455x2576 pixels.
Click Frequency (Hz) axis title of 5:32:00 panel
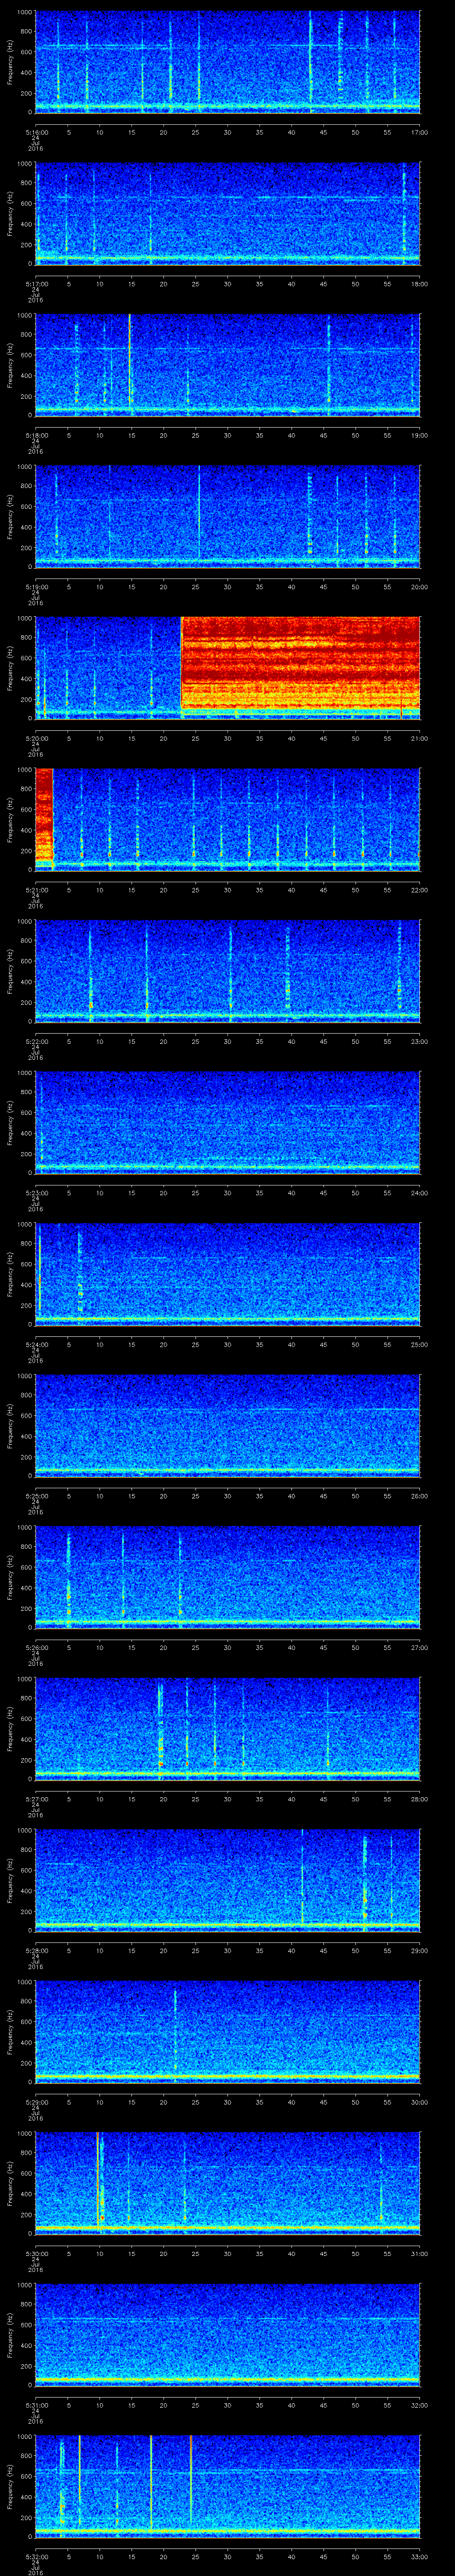pyautogui.click(x=10, y=2486)
